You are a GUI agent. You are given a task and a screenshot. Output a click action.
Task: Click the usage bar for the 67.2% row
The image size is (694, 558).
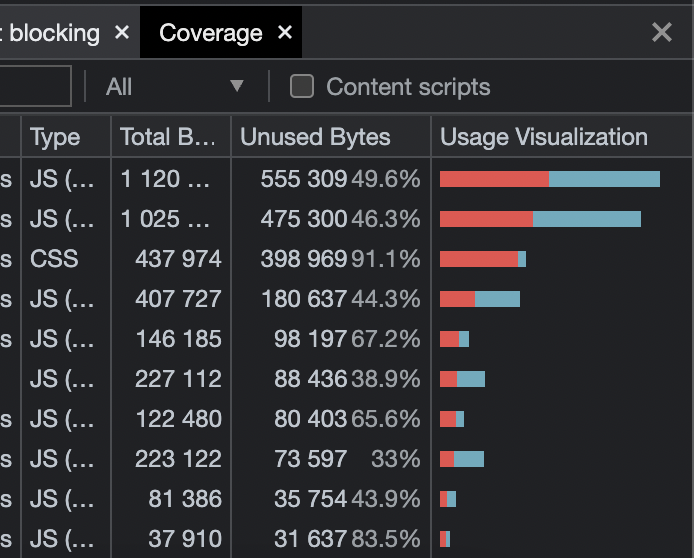pos(455,339)
